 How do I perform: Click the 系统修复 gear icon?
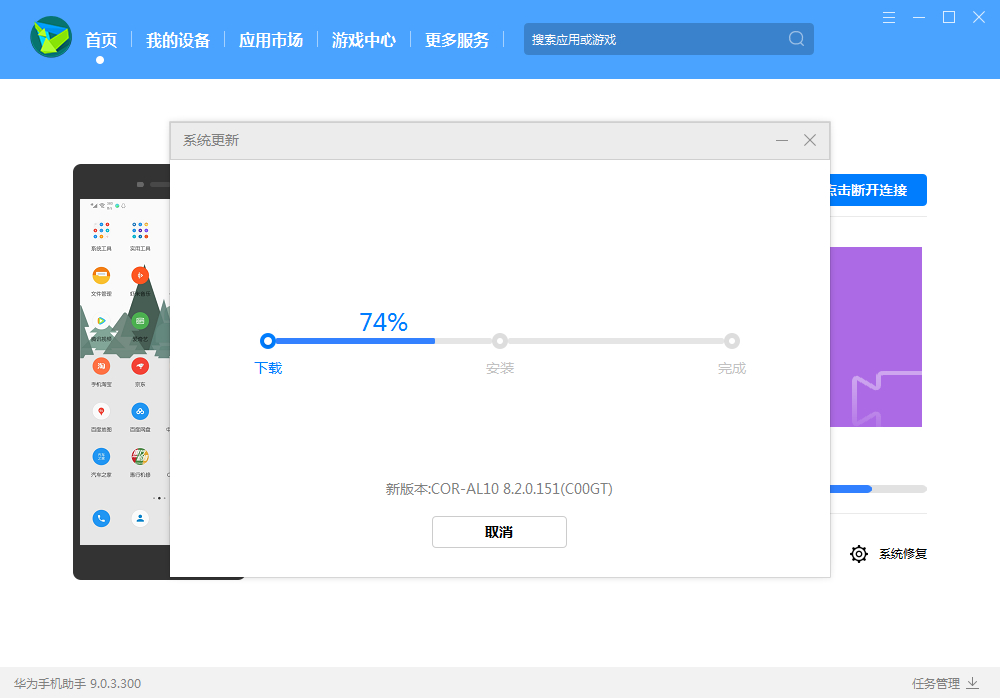(x=859, y=554)
